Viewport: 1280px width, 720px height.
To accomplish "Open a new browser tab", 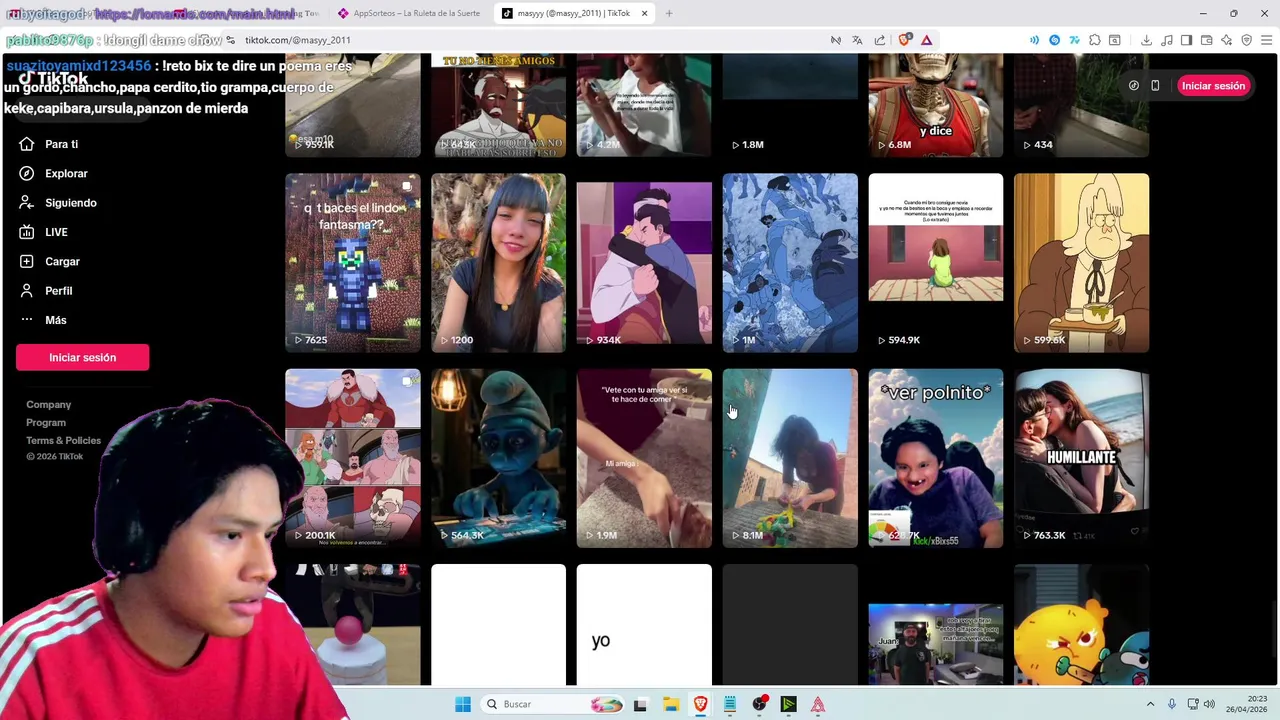I will click(669, 13).
